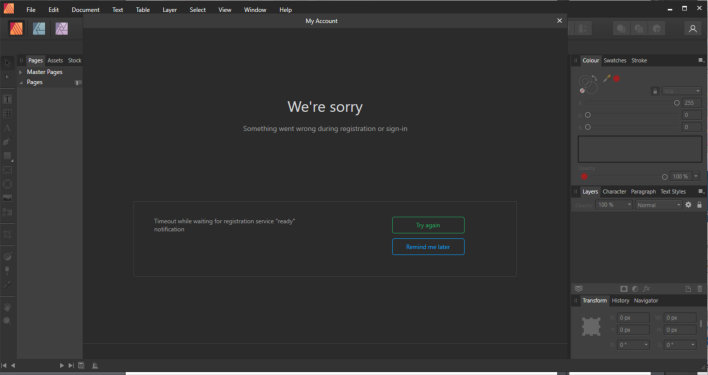Open the Select menu
Image resolution: width=708 pixels, height=375 pixels.
pos(197,9)
